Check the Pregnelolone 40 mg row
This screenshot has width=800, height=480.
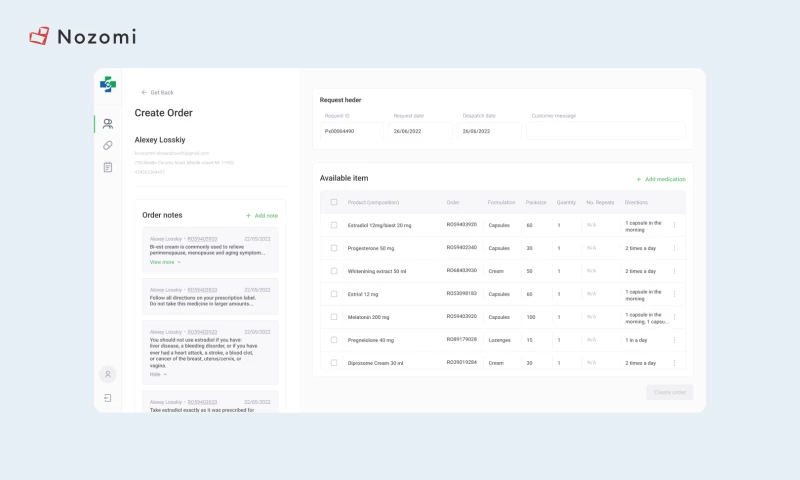tap(334, 340)
